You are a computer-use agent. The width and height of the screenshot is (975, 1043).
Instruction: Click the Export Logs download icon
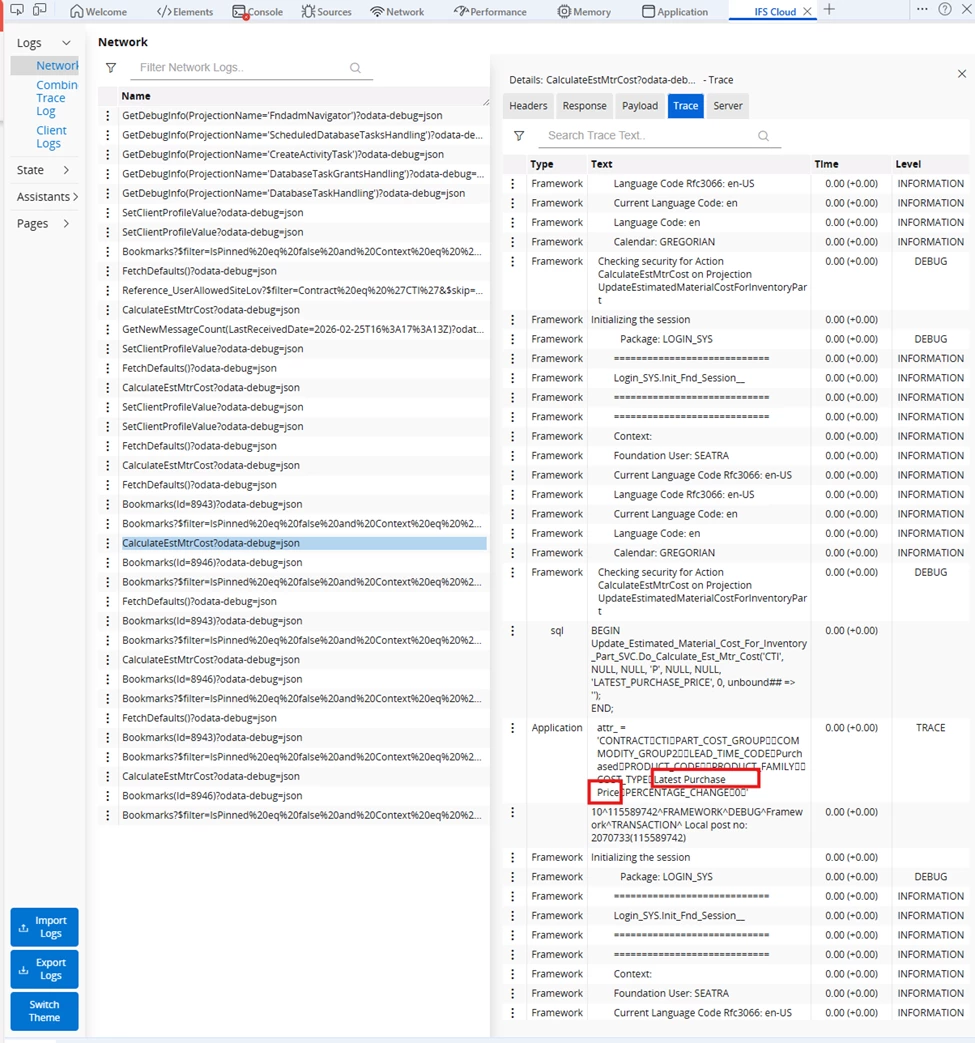pyautogui.click(x=23, y=970)
